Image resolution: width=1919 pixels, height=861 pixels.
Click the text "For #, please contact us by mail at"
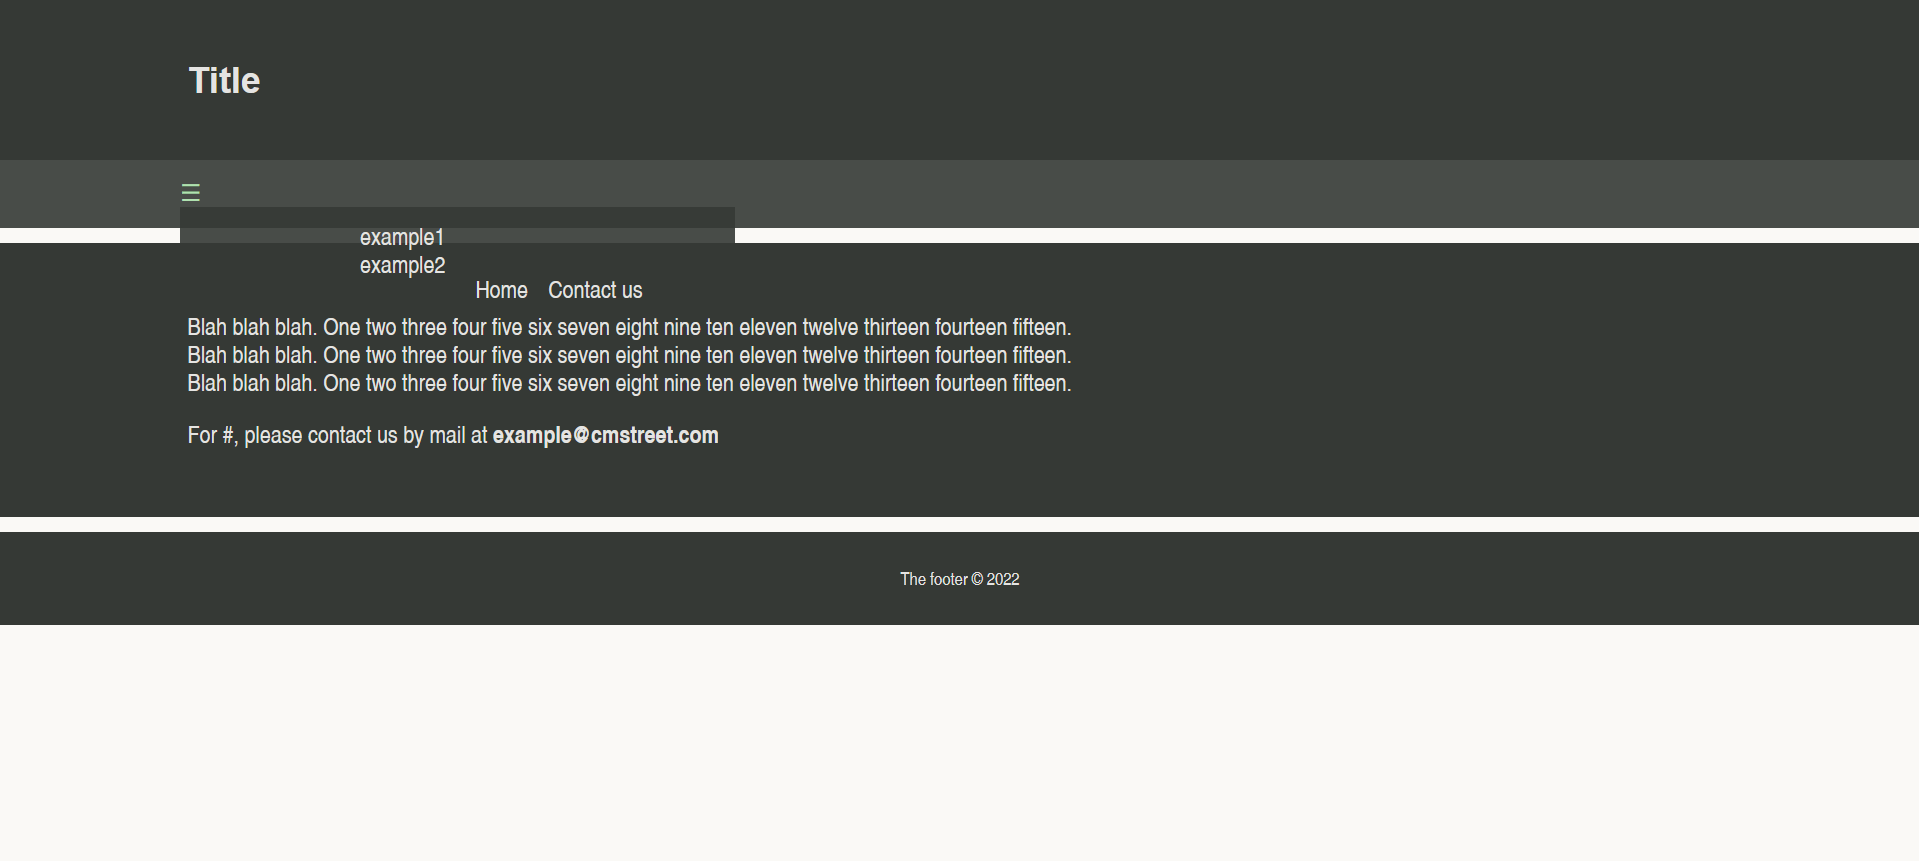337,435
